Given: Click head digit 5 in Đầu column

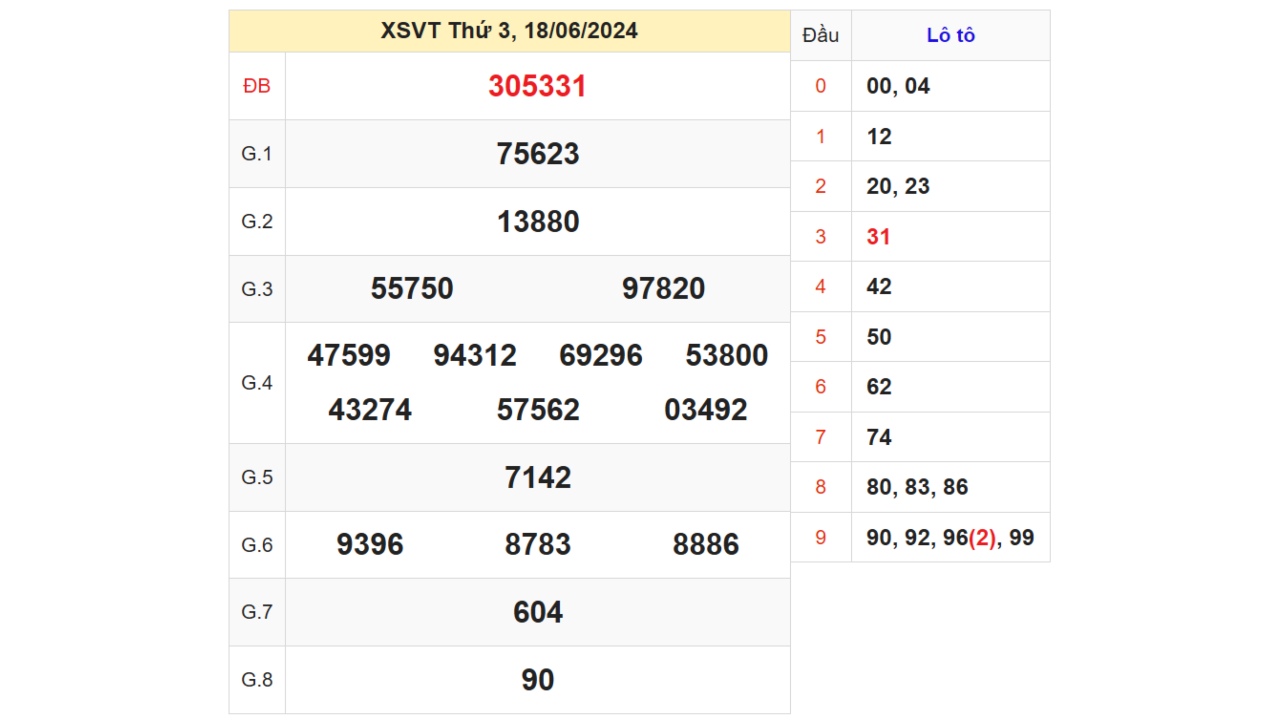Looking at the screenshot, I should click(821, 337).
